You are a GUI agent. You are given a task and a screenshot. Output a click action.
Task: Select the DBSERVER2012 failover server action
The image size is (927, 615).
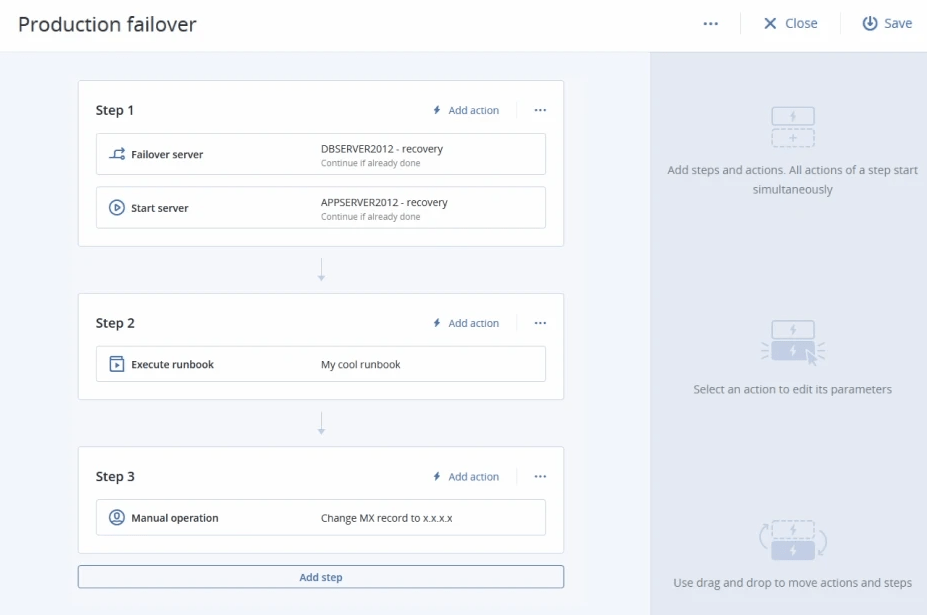pos(321,155)
